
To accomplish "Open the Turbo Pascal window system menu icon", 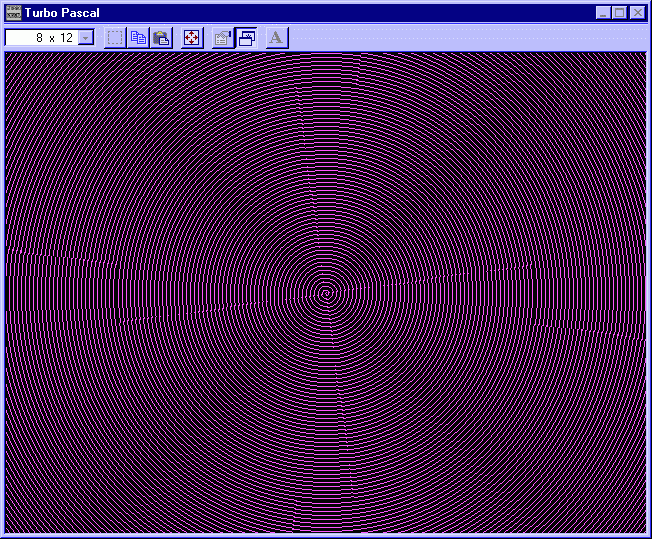I will (x=14, y=13).
